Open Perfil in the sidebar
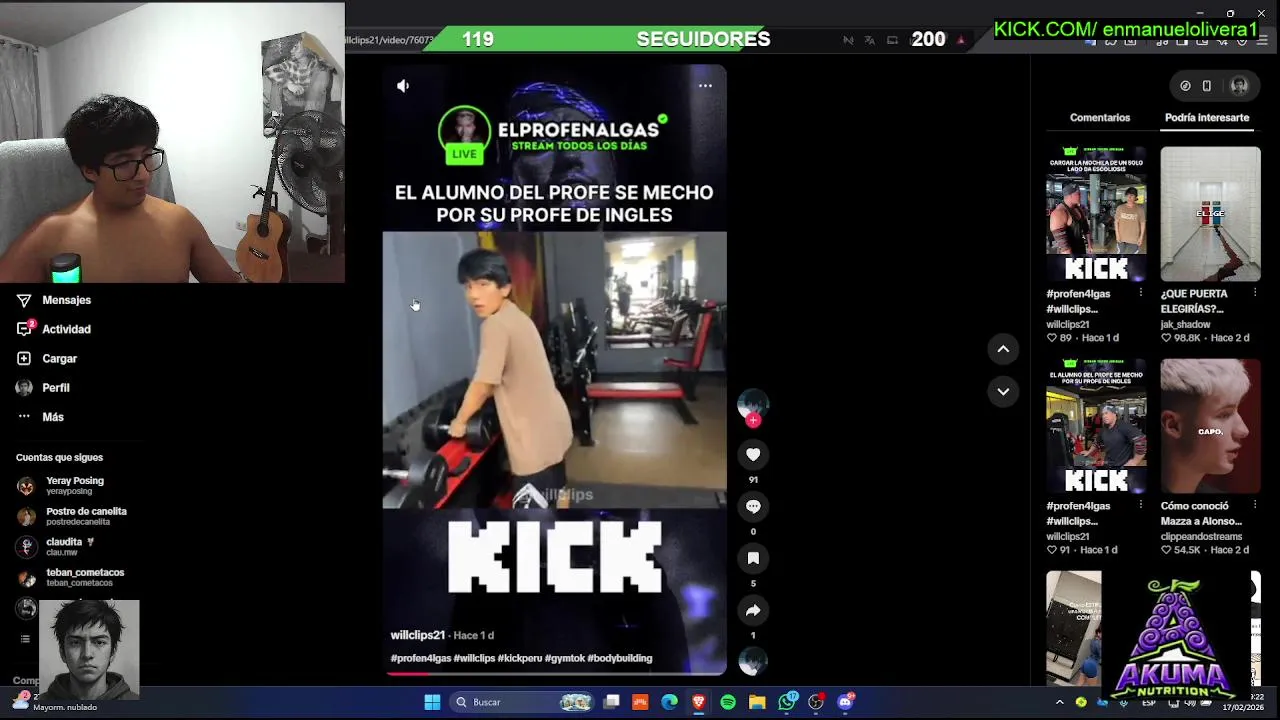Viewport: 1280px width, 720px height. click(x=43, y=388)
